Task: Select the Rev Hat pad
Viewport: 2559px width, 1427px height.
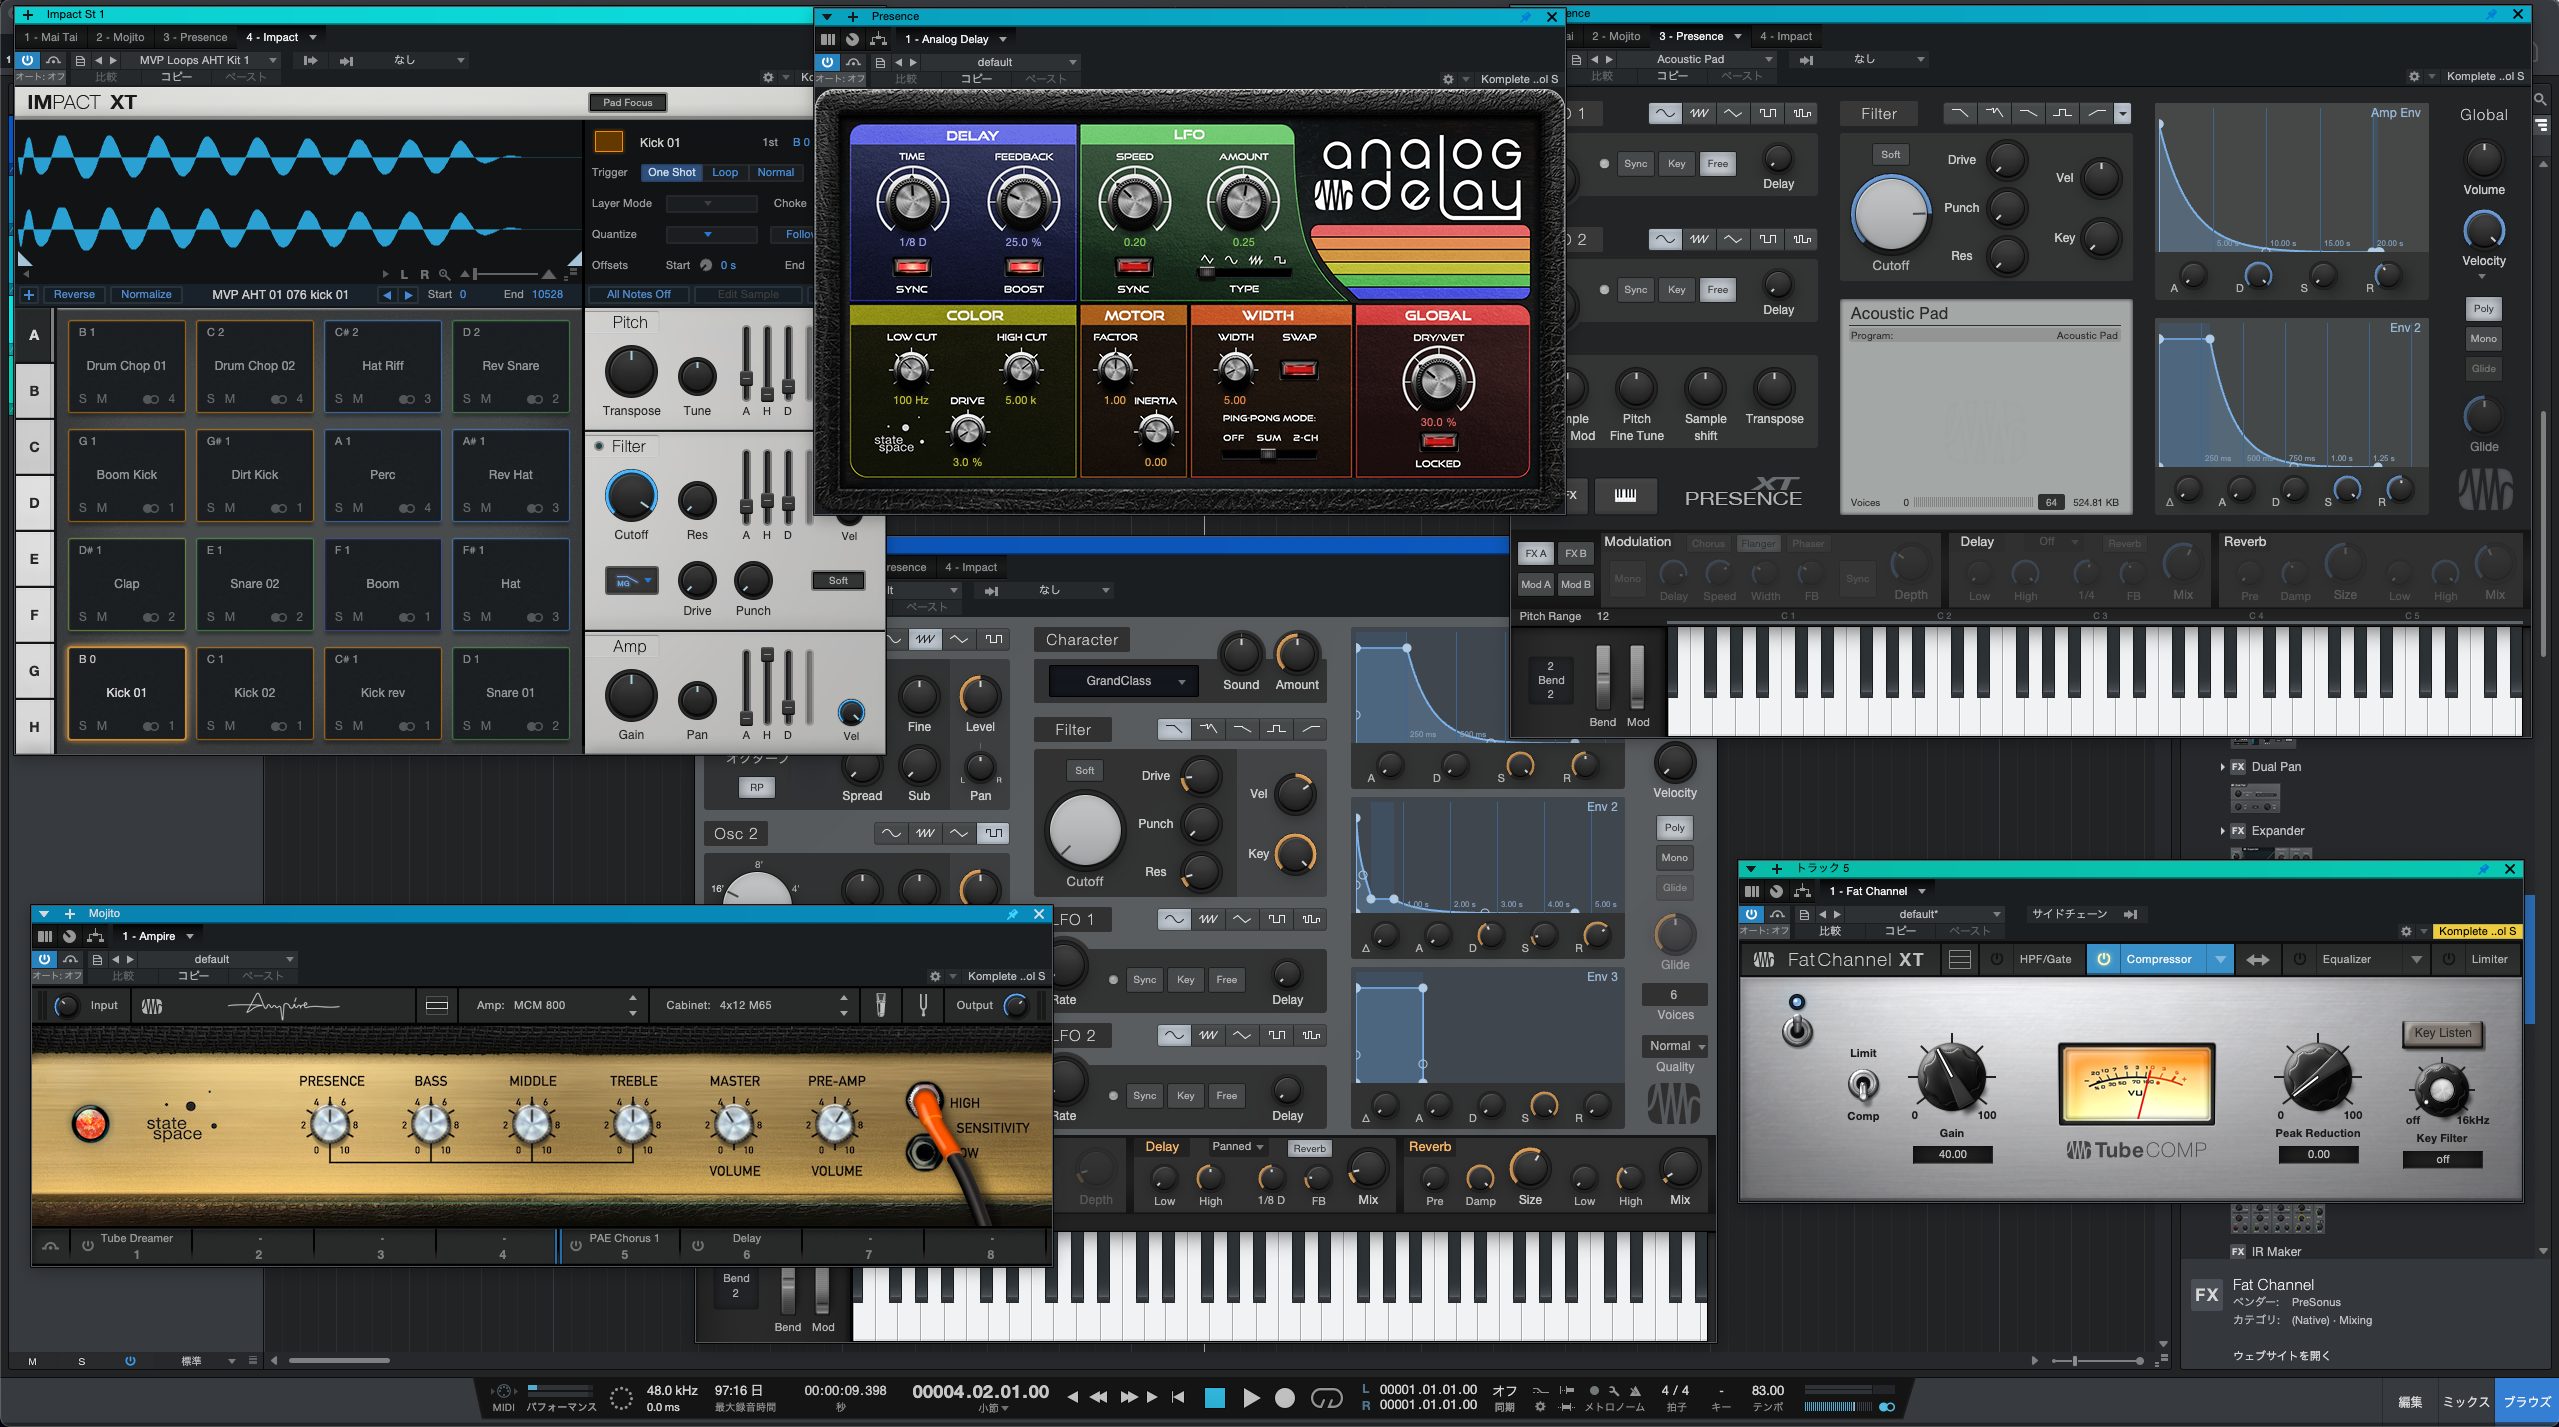Action: point(510,475)
